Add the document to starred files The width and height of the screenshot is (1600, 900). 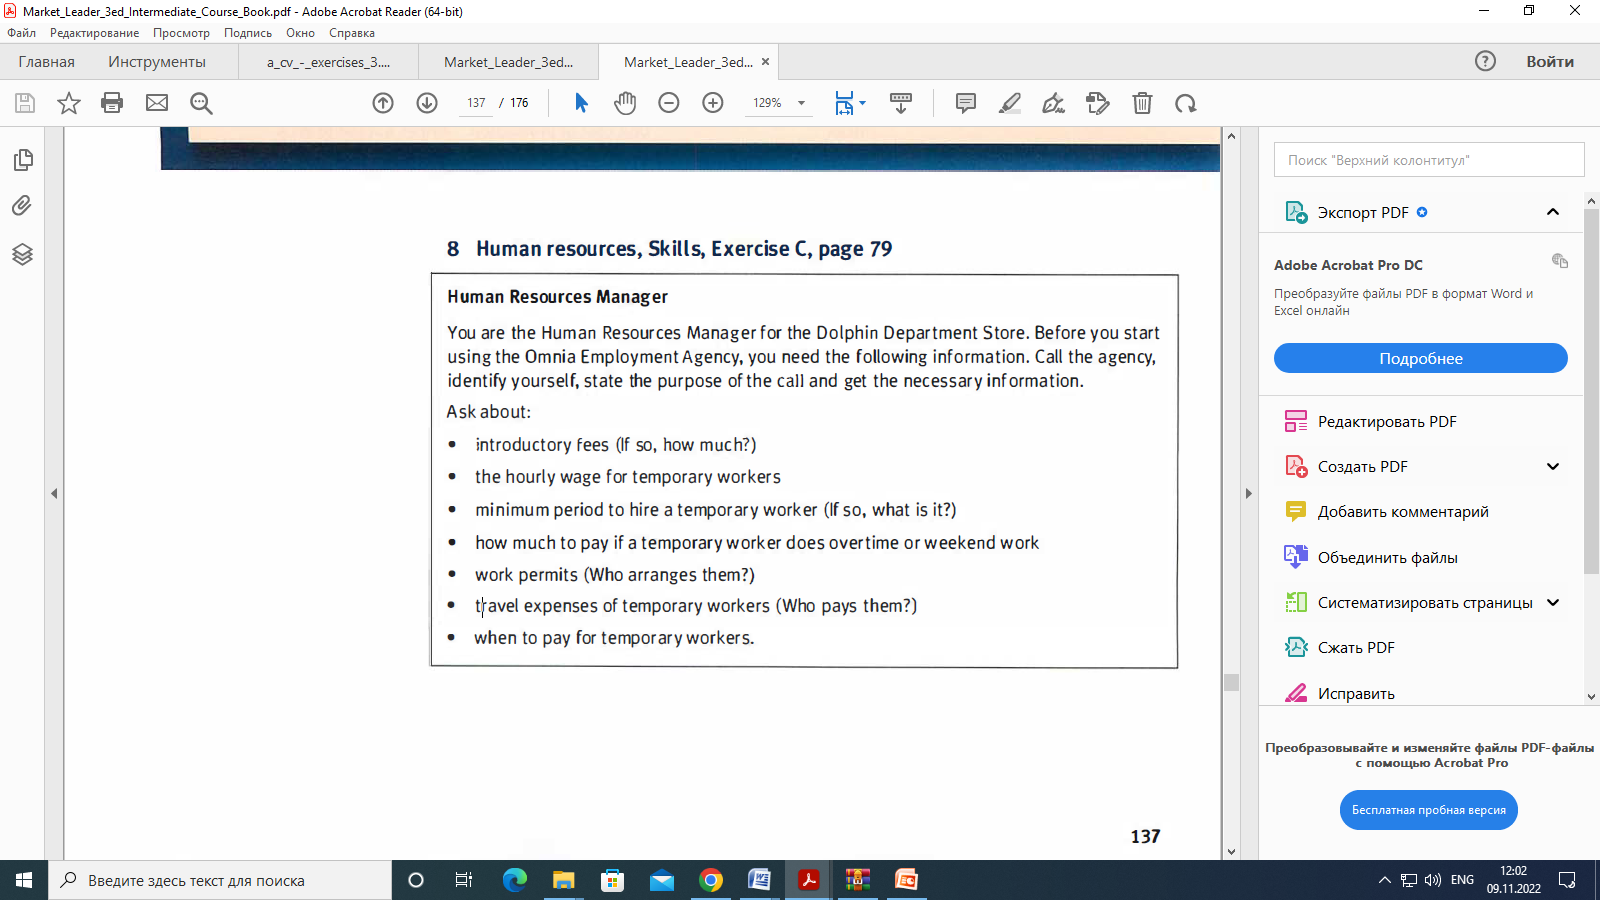pyautogui.click(x=69, y=103)
